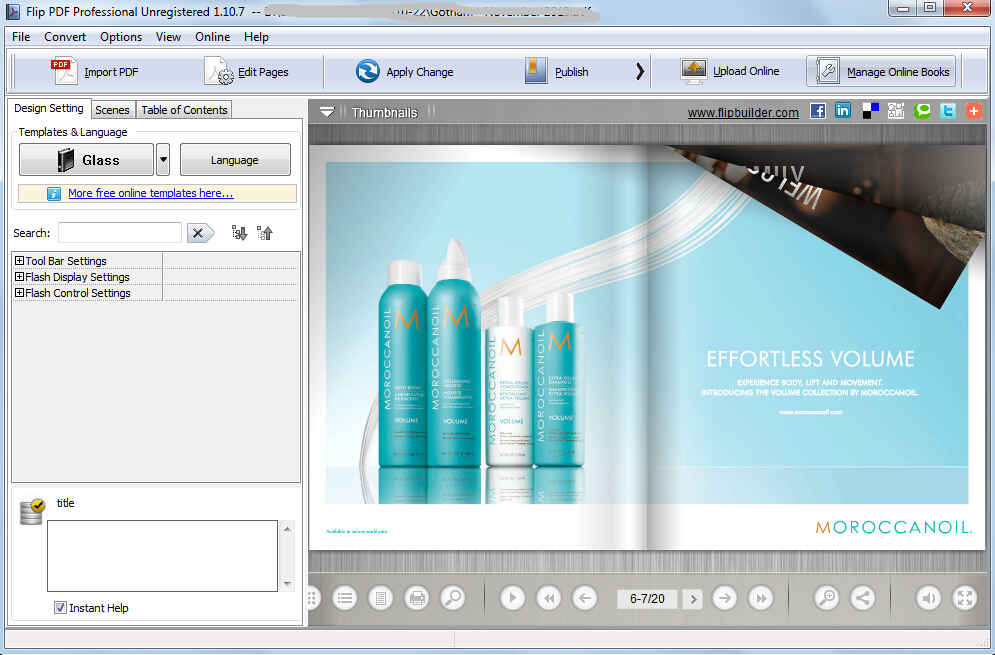Click the single page view button
This screenshot has height=655, width=995.
point(381,598)
